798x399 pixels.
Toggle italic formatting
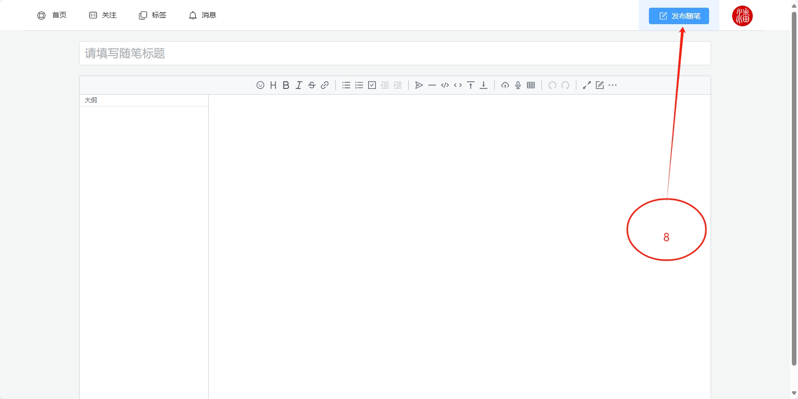pyautogui.click(x=299, y=86)
